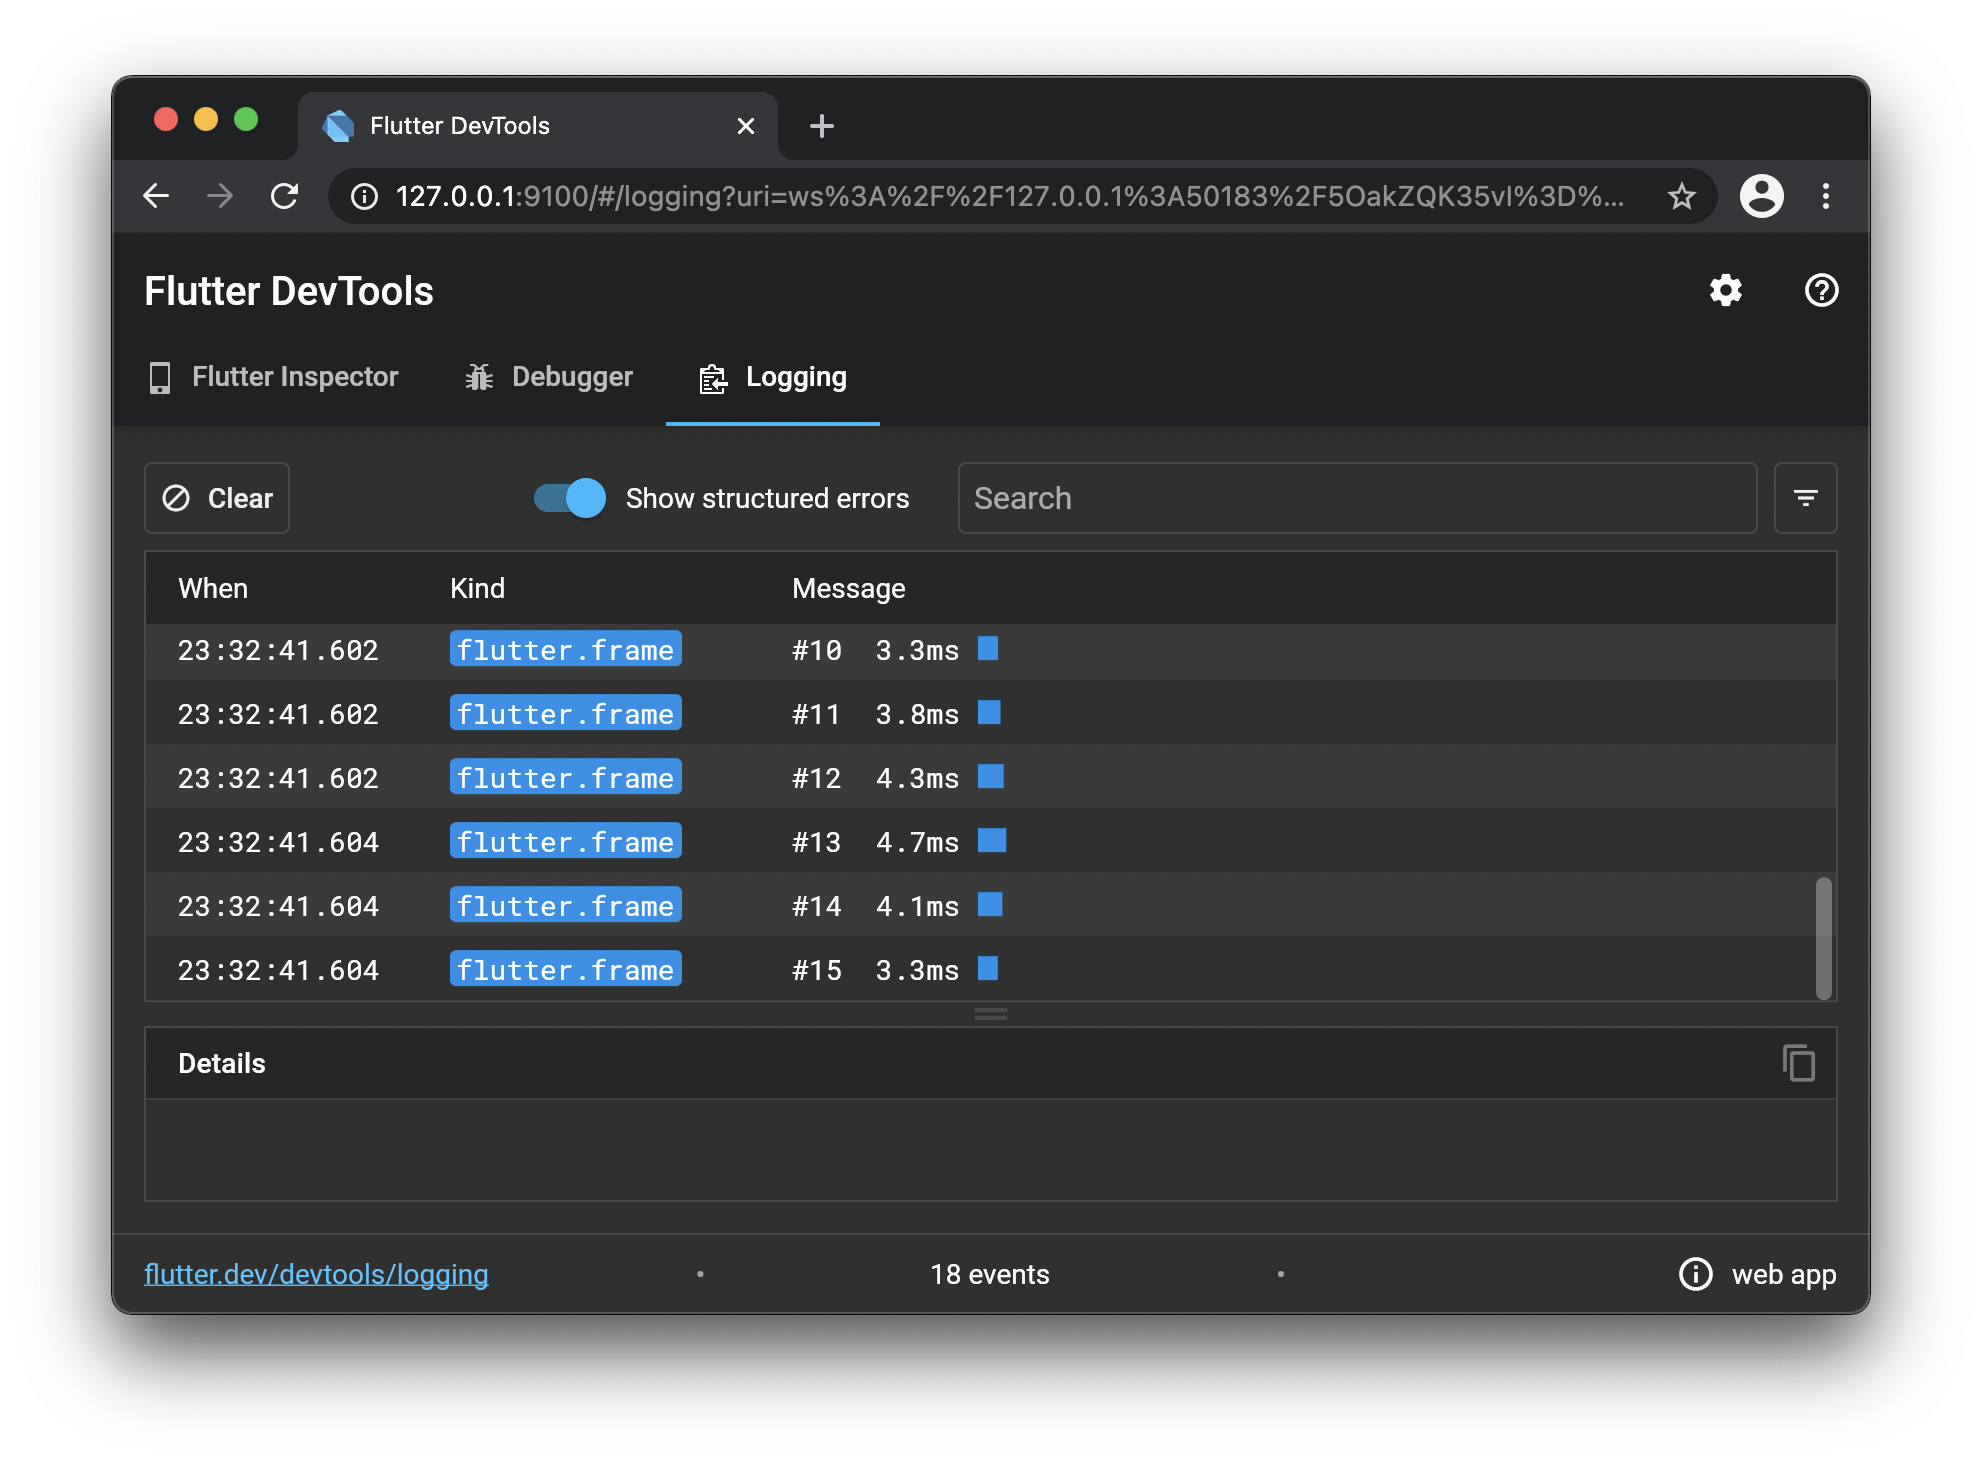
Task: Click the Message column header
Action: 848,588
